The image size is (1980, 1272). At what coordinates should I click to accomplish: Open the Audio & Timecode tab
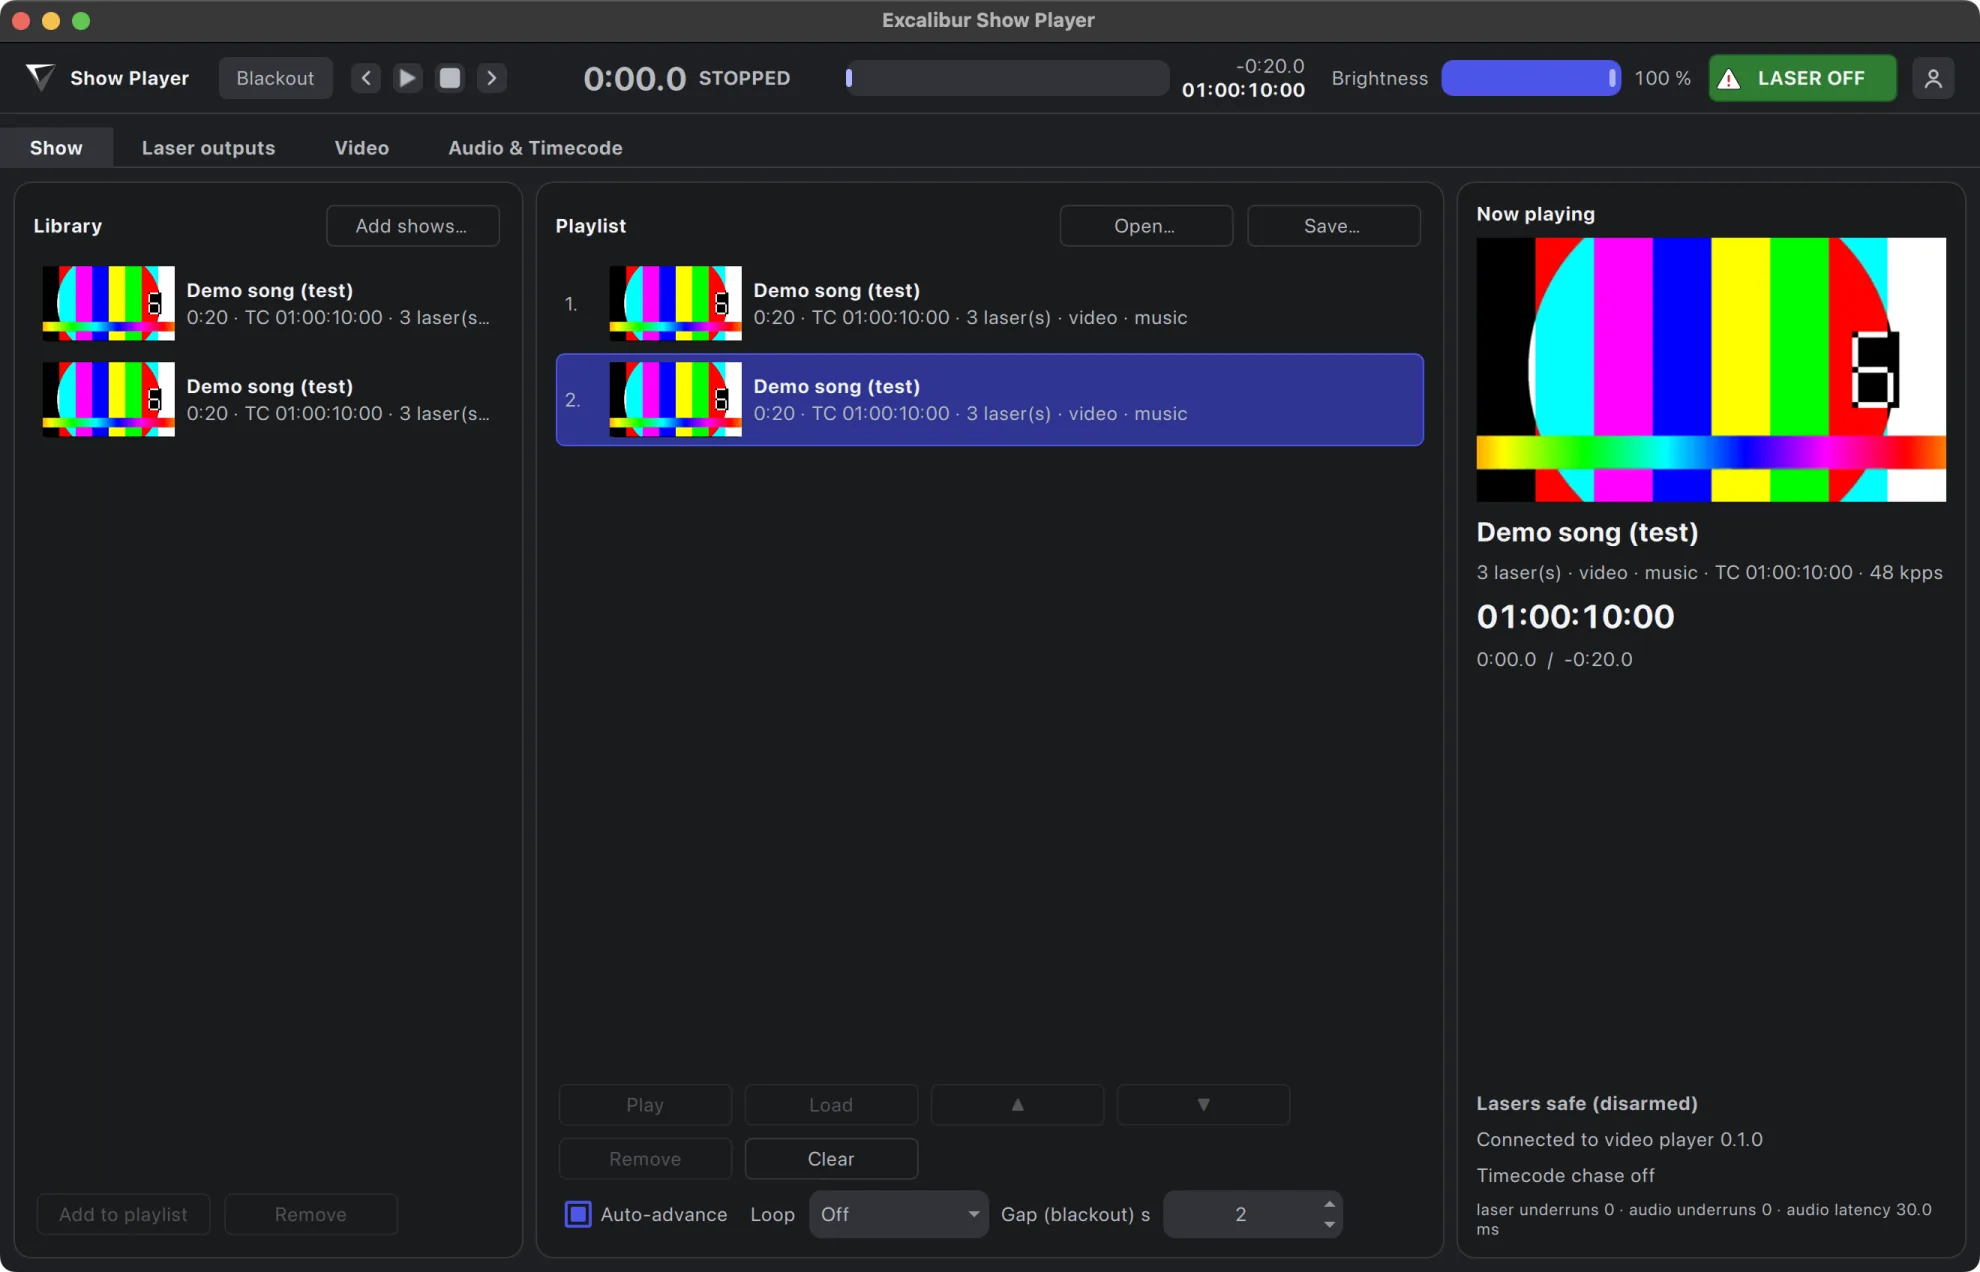(535, 148)
